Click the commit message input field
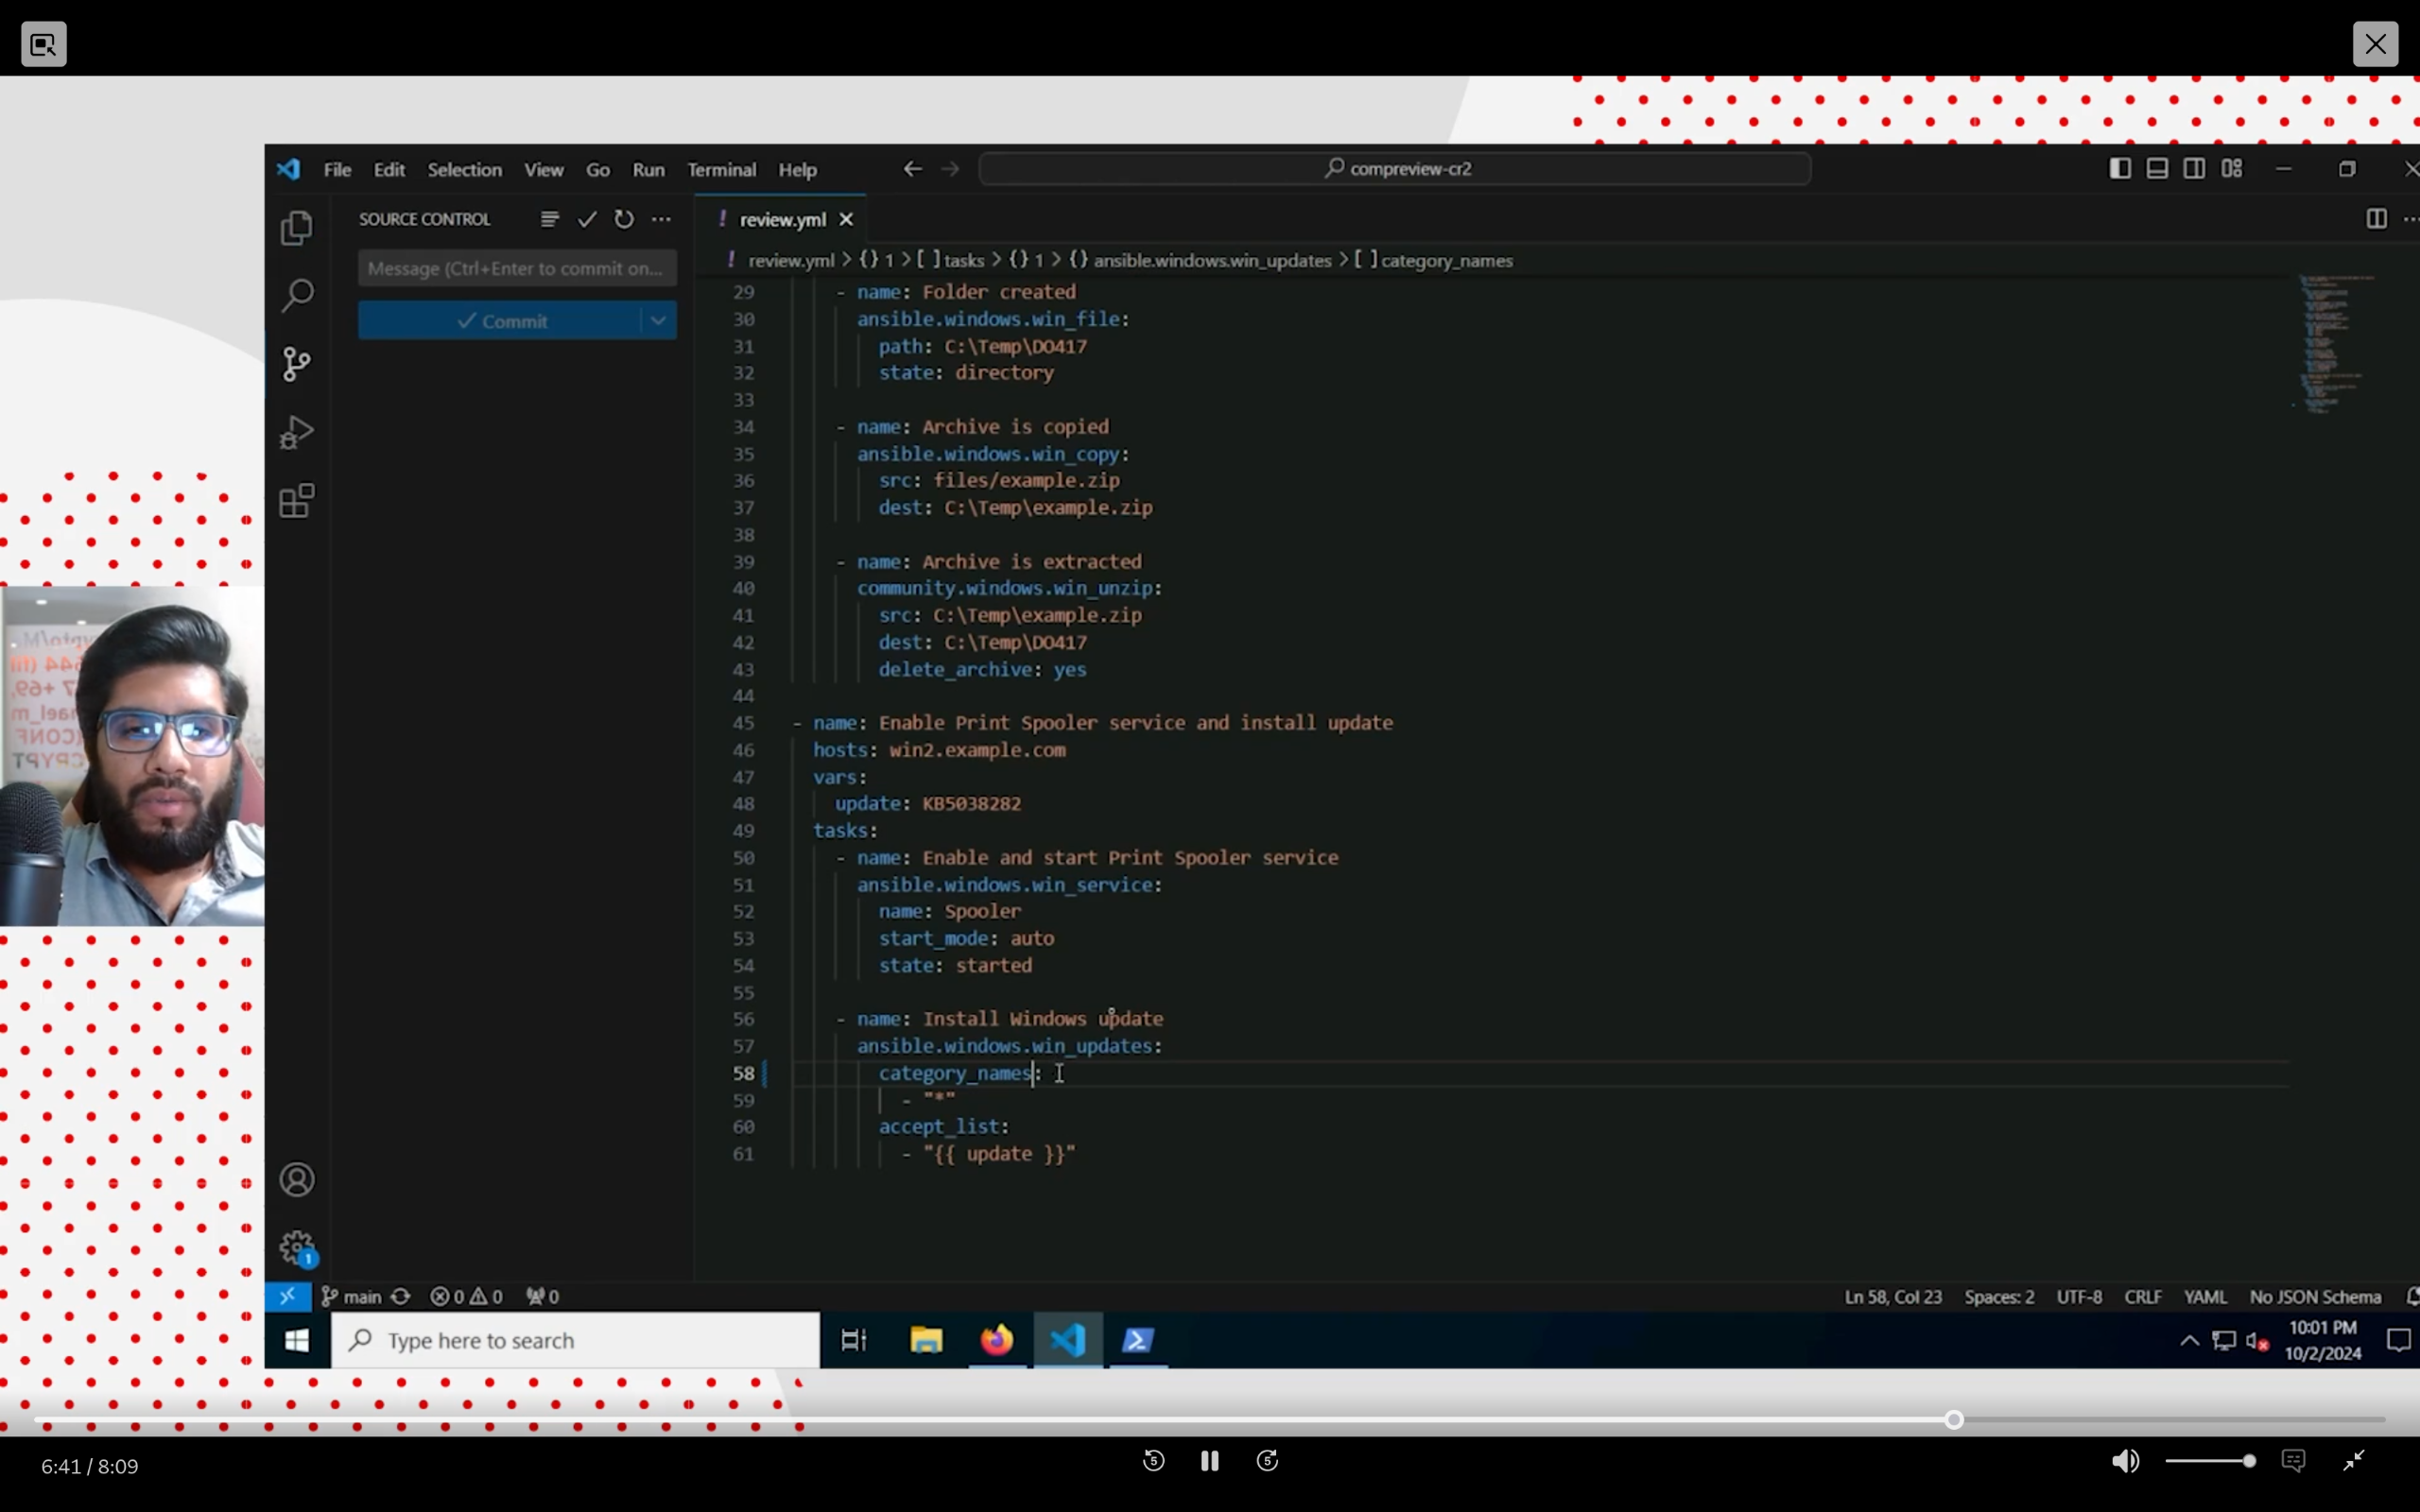 (516, 268)
